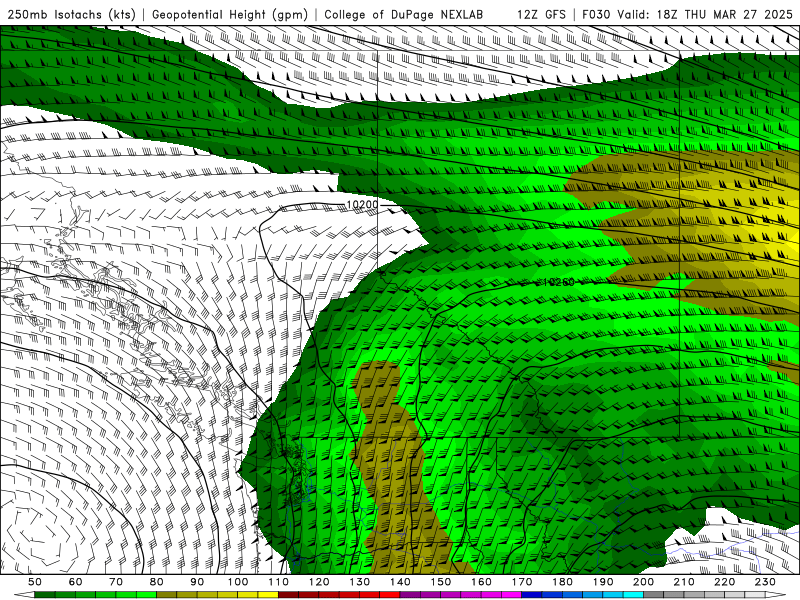The width and height of the screenshot is (800, 600).
Task: Click the 10260 height contour label
Action: (559, 282)
